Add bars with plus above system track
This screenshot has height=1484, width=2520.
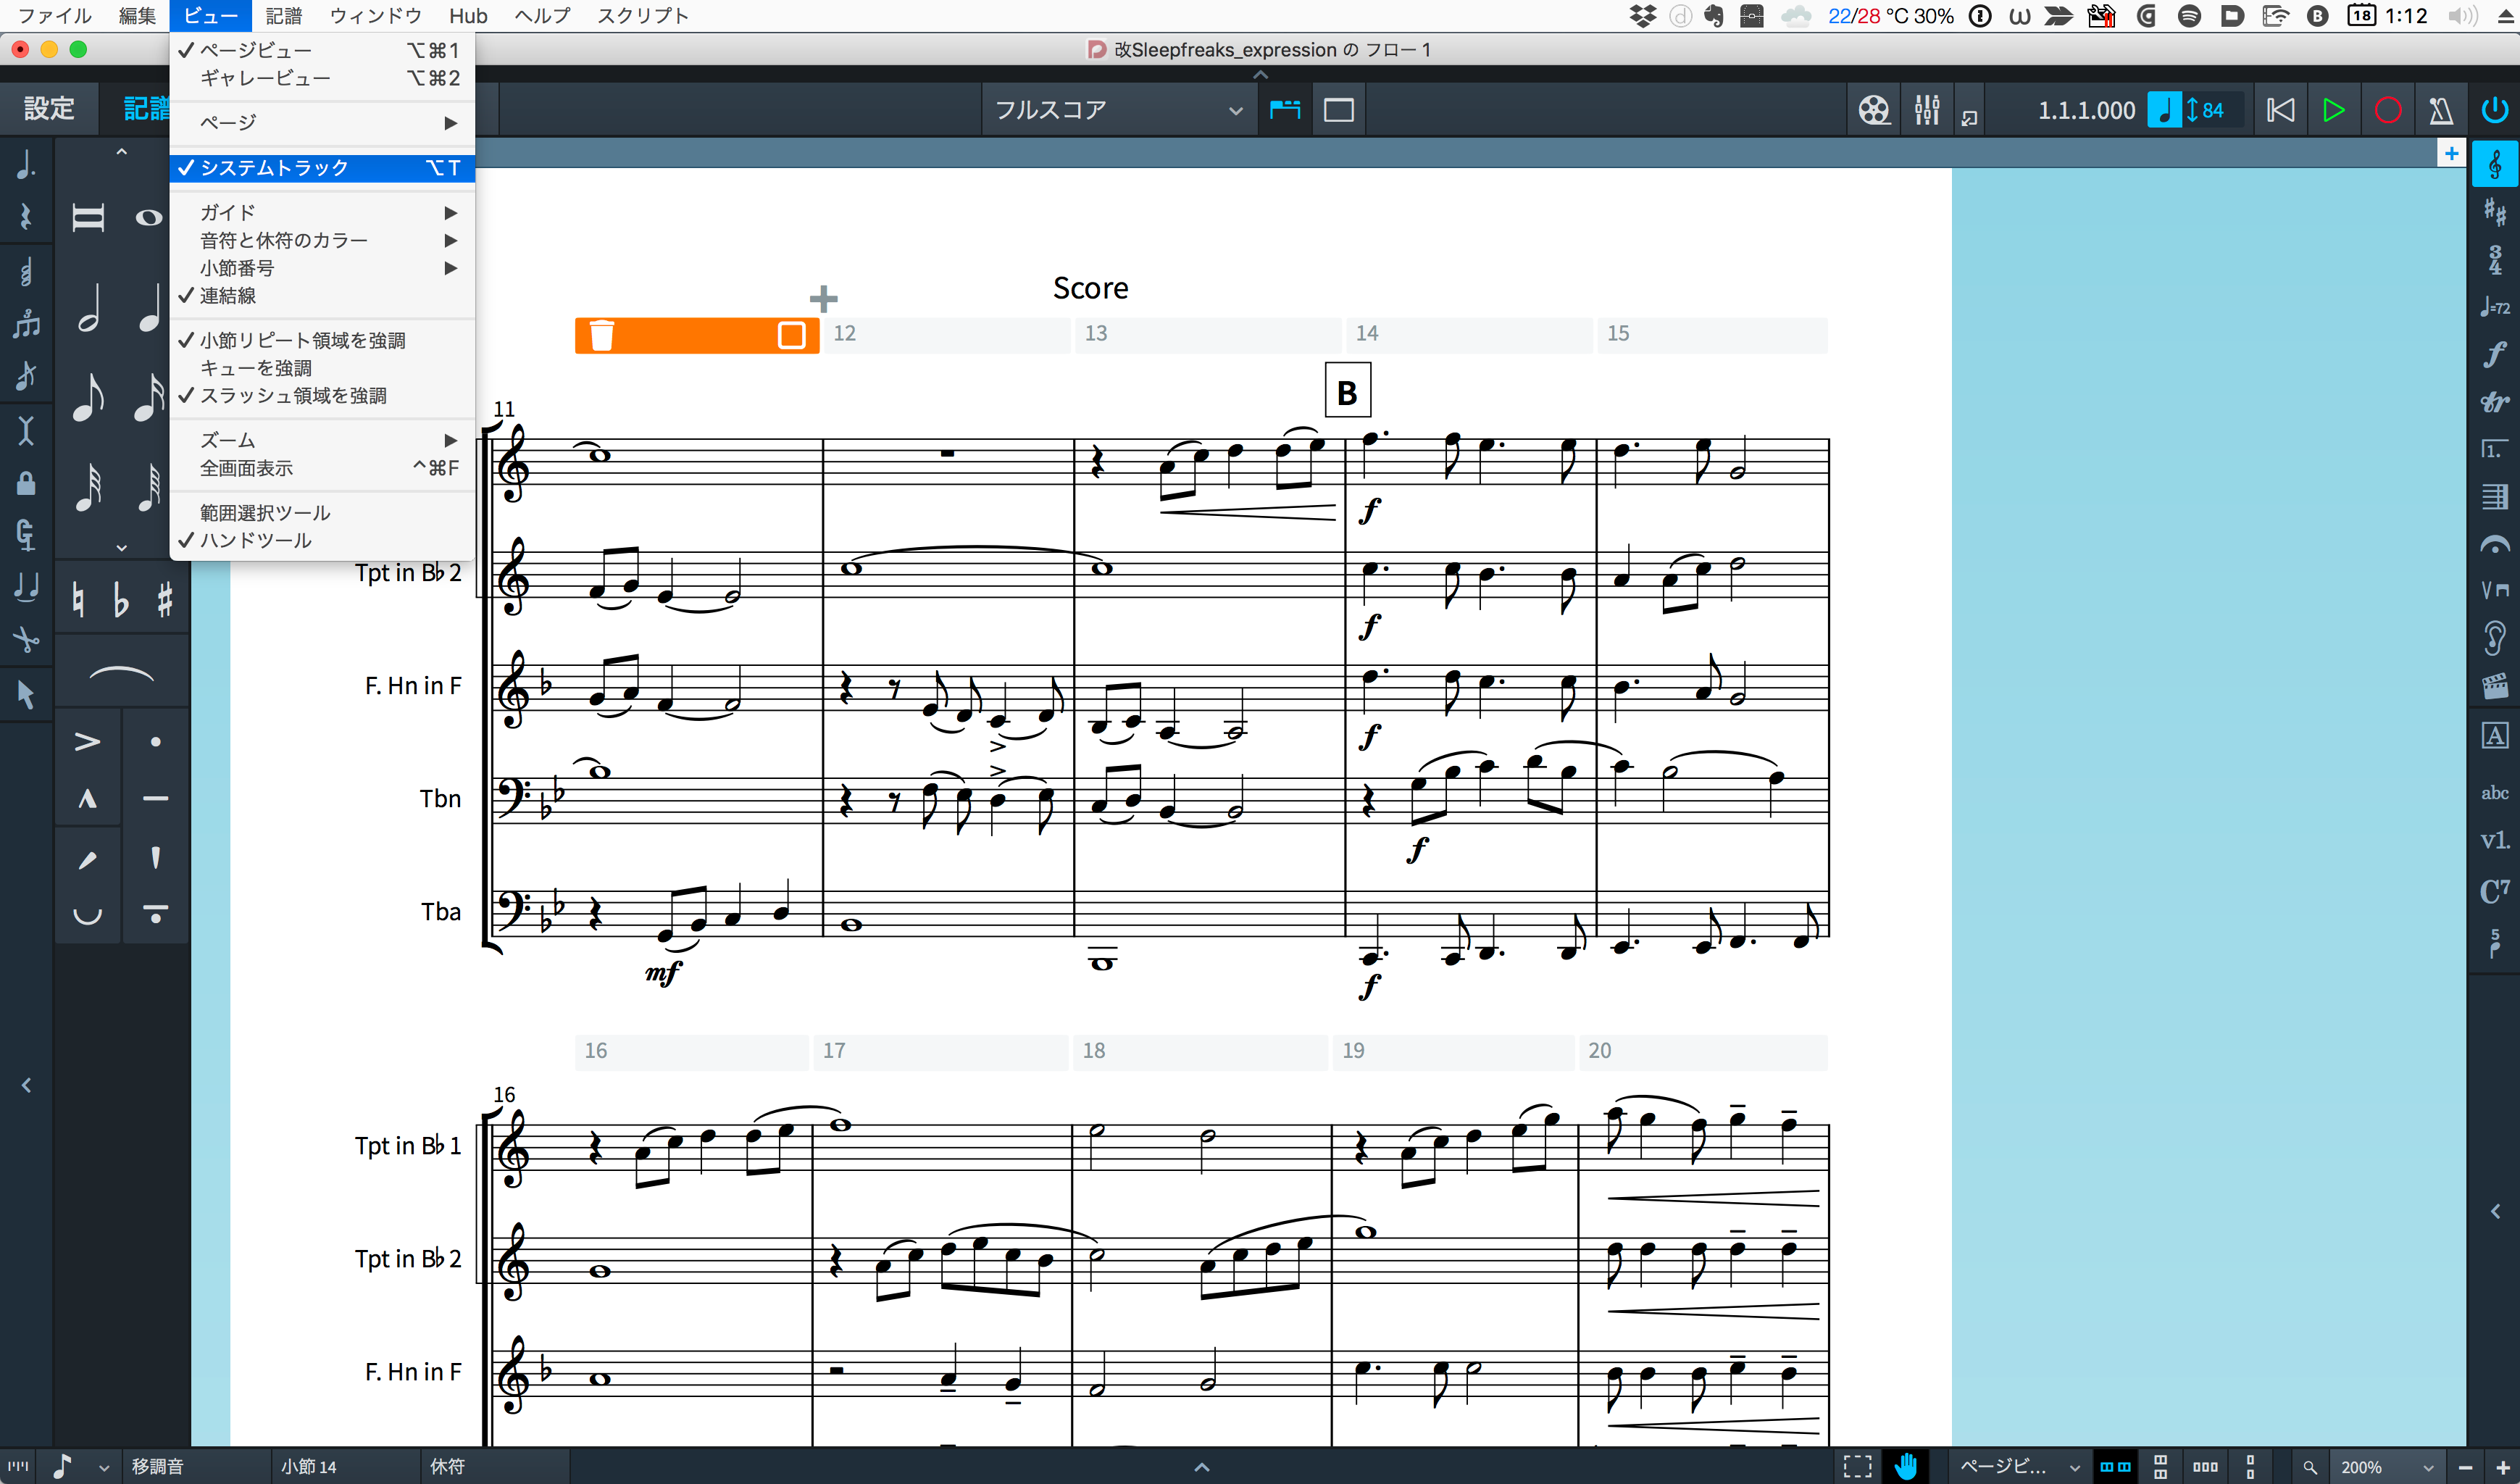pos(823,298)
